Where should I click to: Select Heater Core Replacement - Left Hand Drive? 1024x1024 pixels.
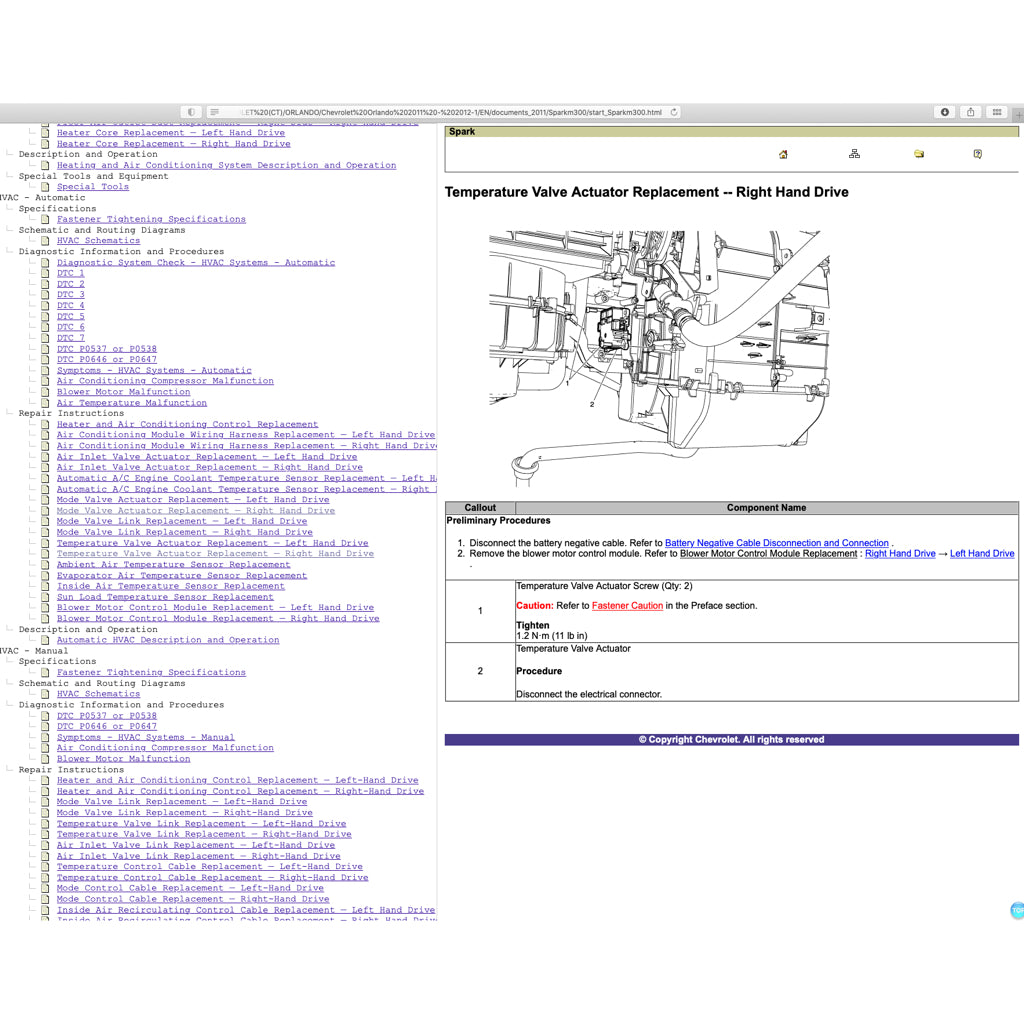(170, 132)
